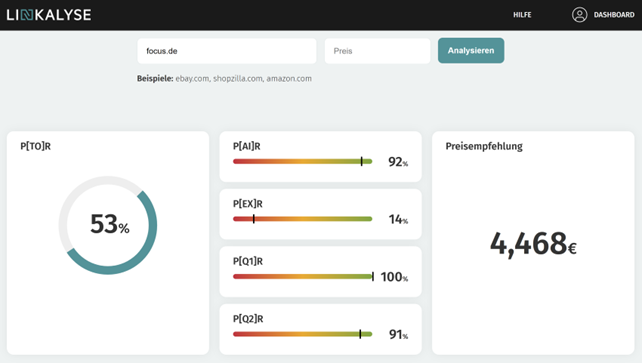Click the P[Q2]R gradient bar
This screenshot has width=642, height=363.
tap(303, 334)
